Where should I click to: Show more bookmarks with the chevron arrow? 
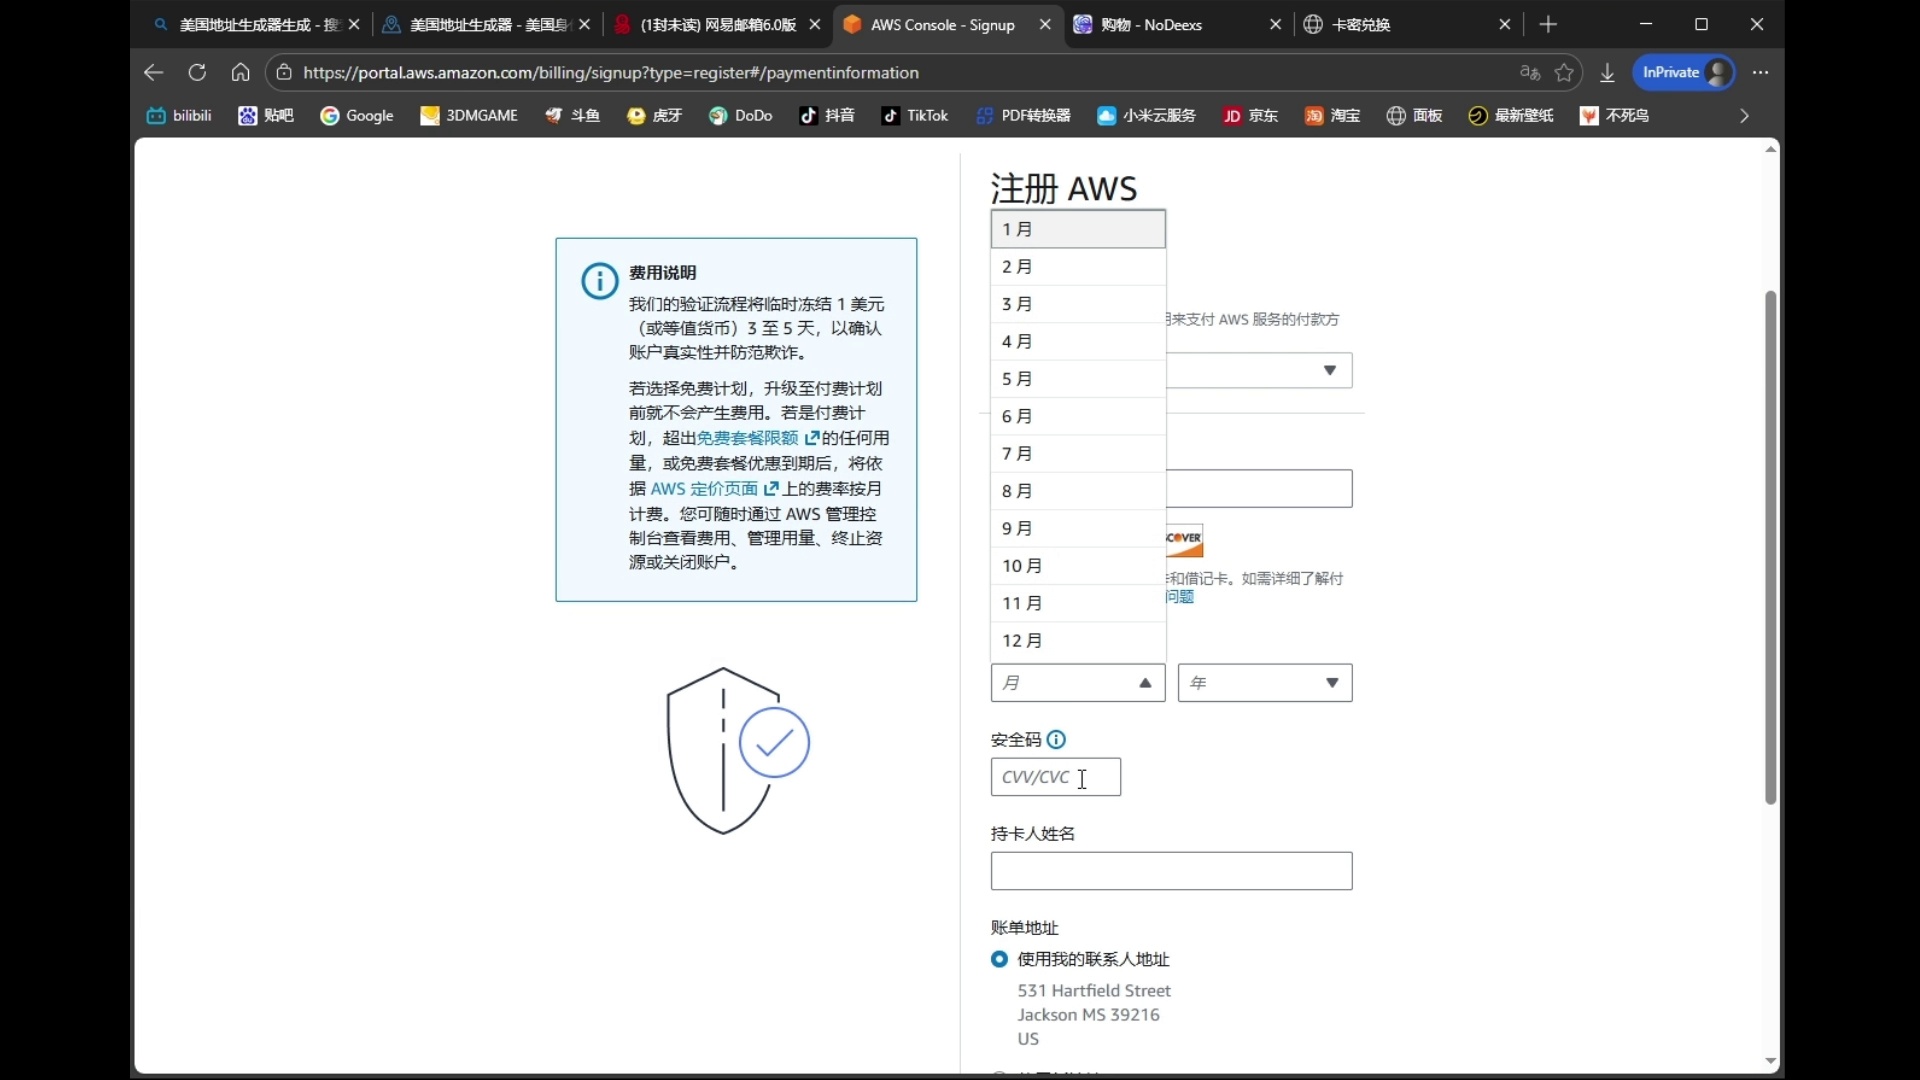(1744, 115)
